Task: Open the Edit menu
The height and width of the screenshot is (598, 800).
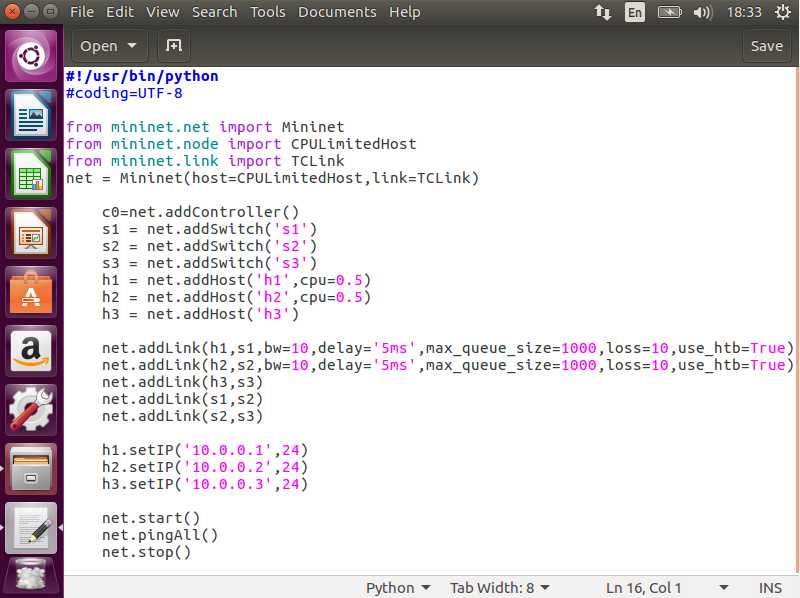Action: [x=120, y=12]
